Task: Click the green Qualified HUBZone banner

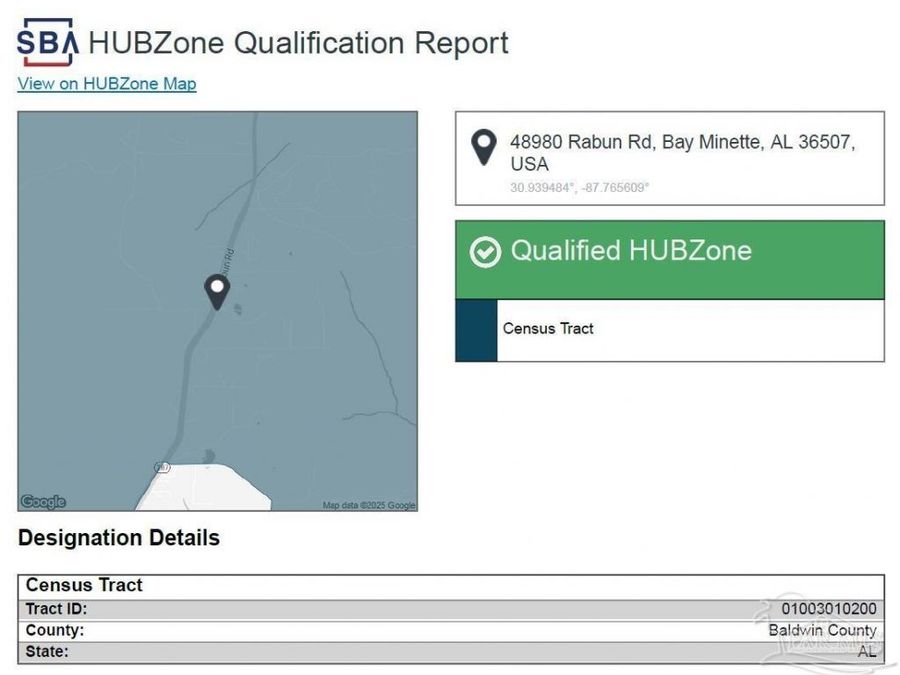Action: click(x=670, y=259)
